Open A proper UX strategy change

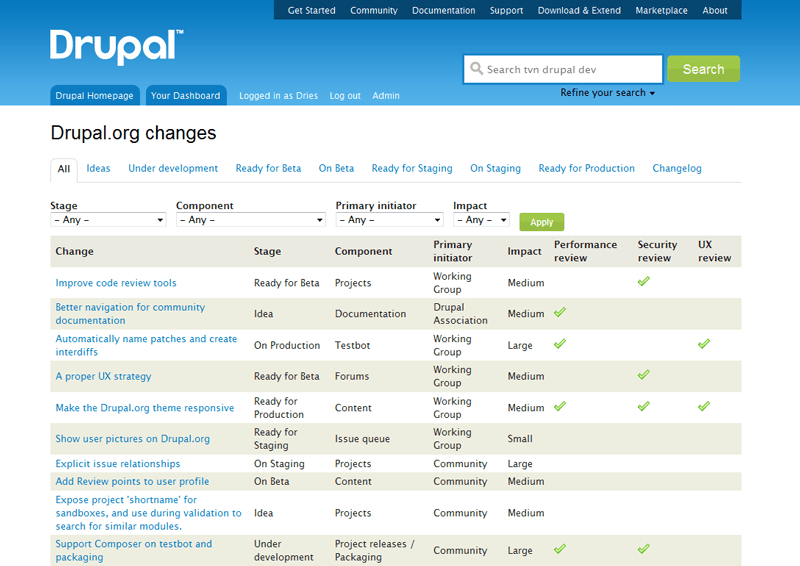(x=103, y=376)
